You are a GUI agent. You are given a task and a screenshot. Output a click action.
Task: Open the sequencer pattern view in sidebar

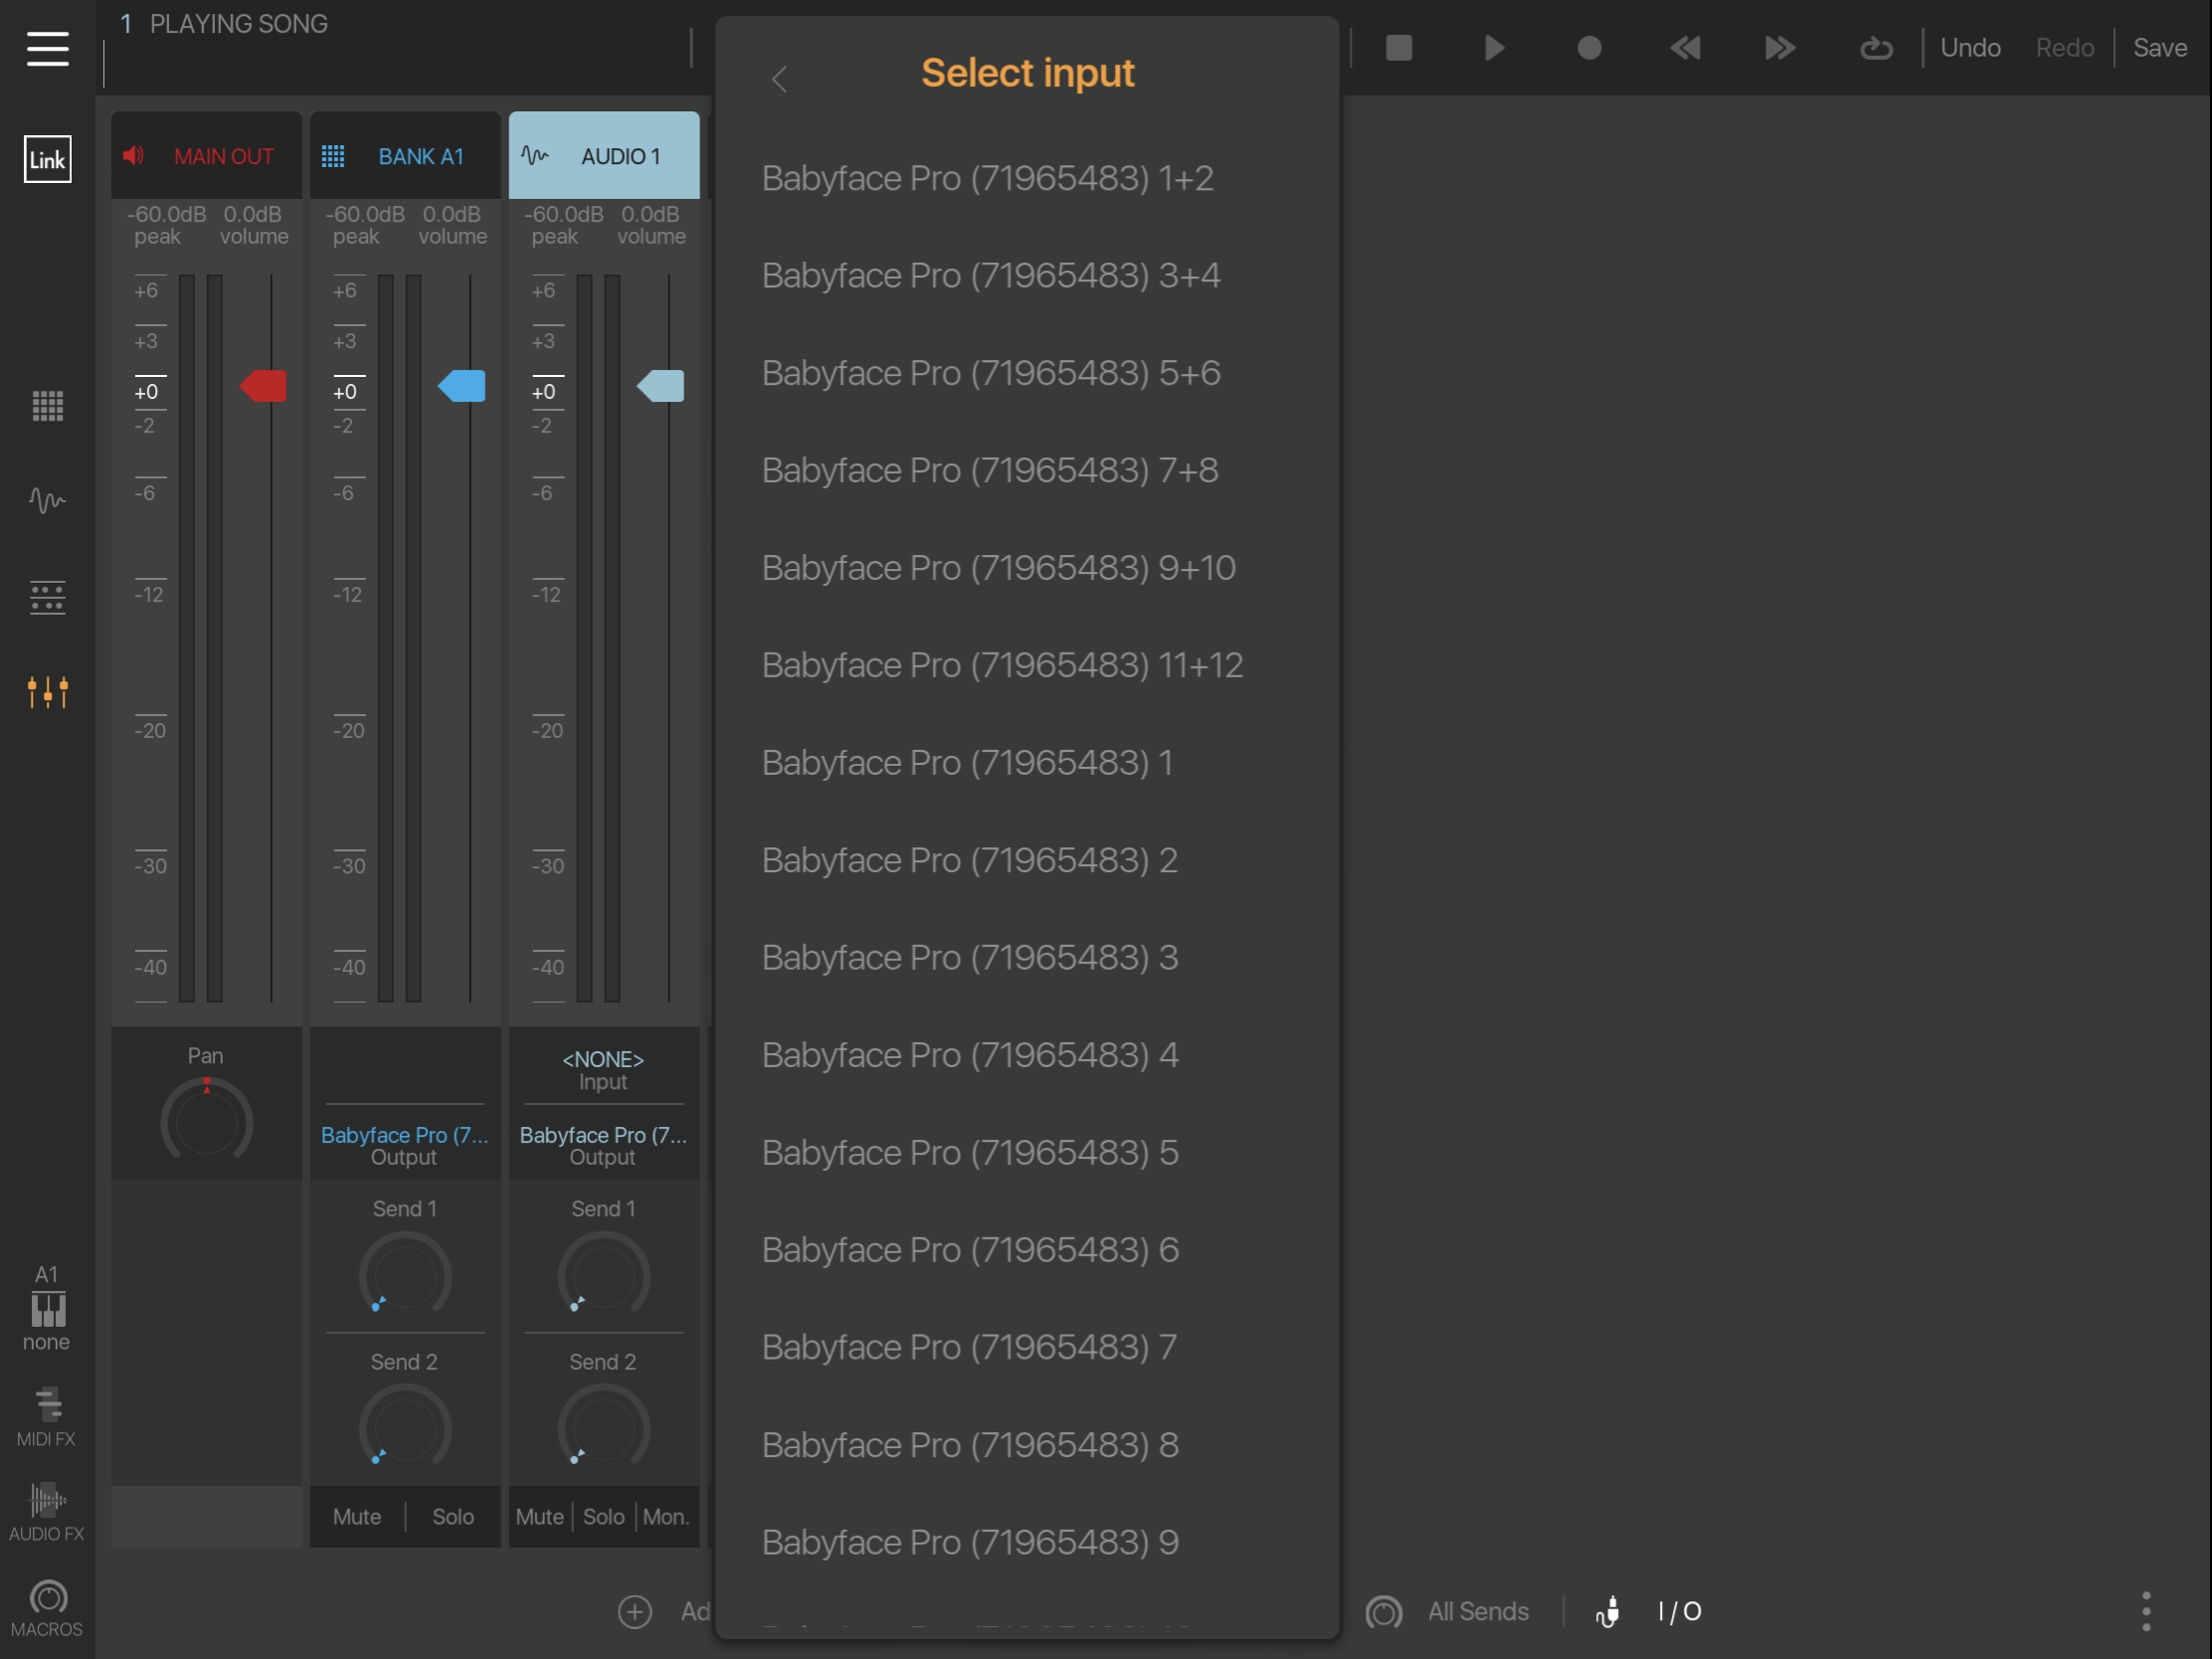pos(47,597)
